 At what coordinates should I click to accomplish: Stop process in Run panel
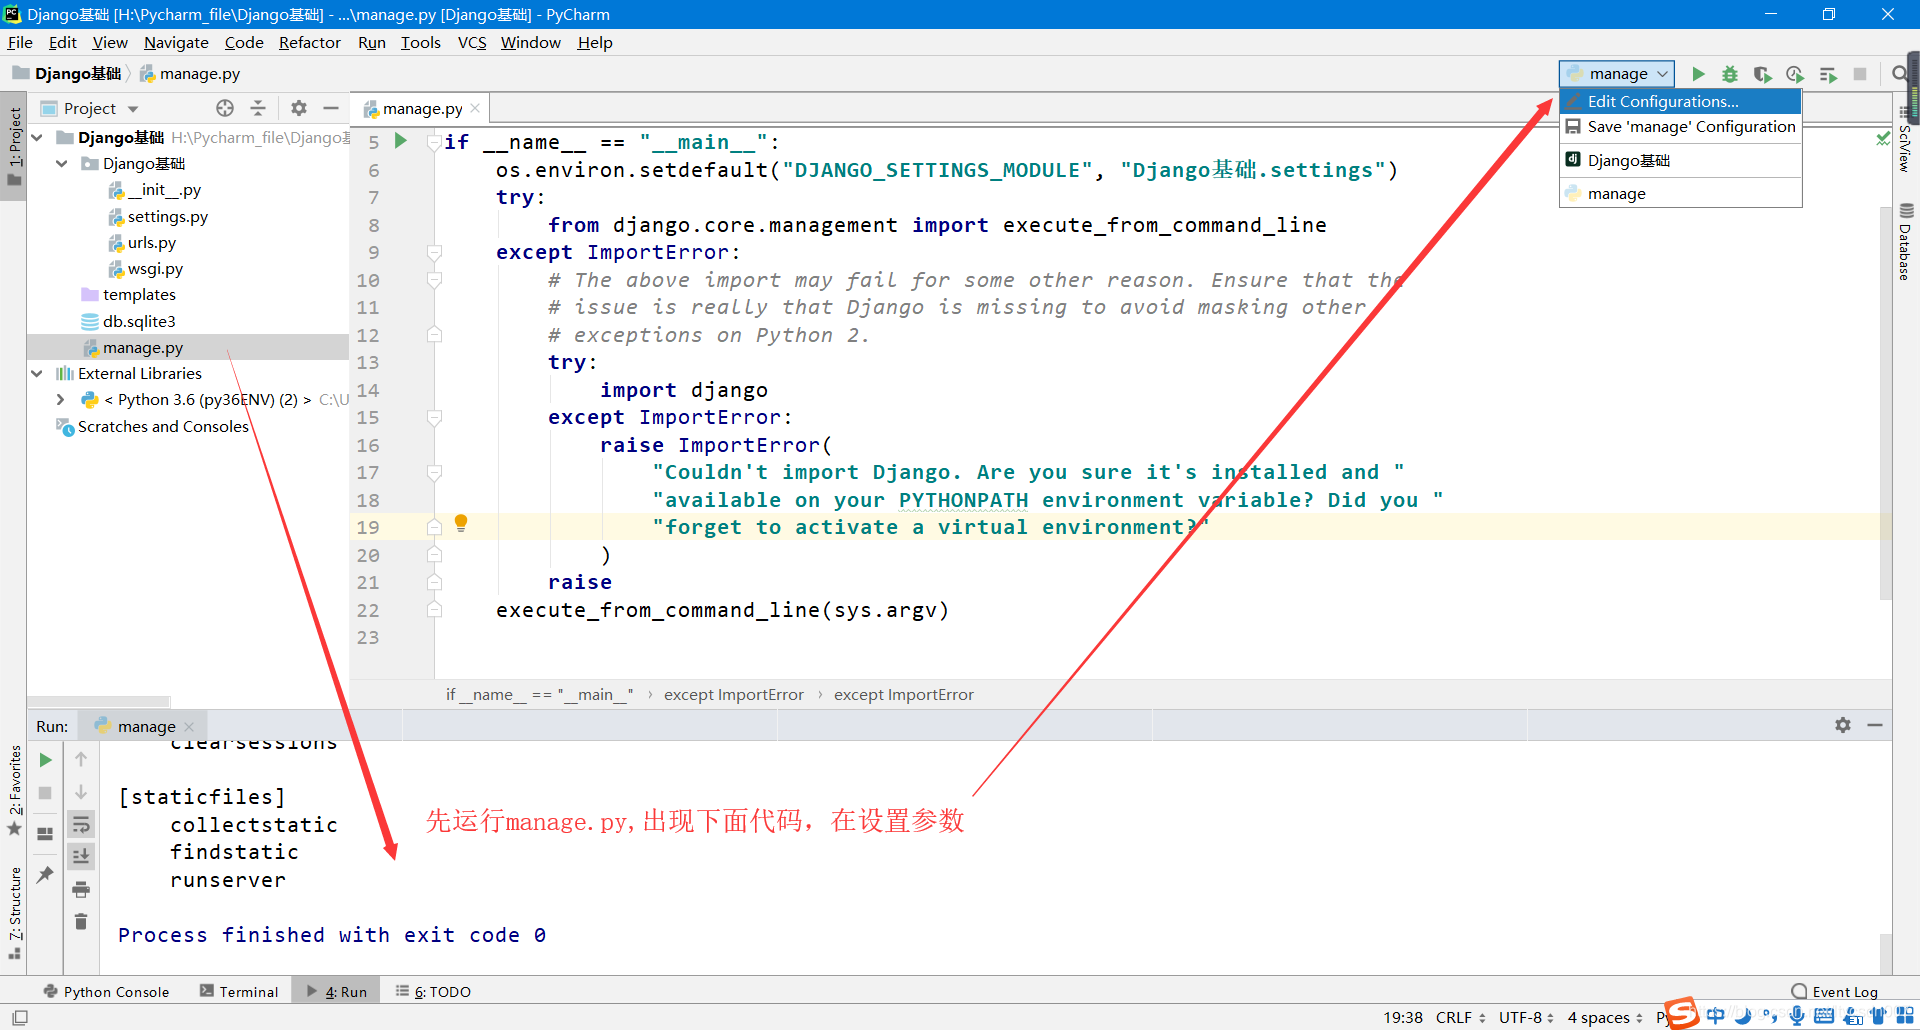point(45,793)
